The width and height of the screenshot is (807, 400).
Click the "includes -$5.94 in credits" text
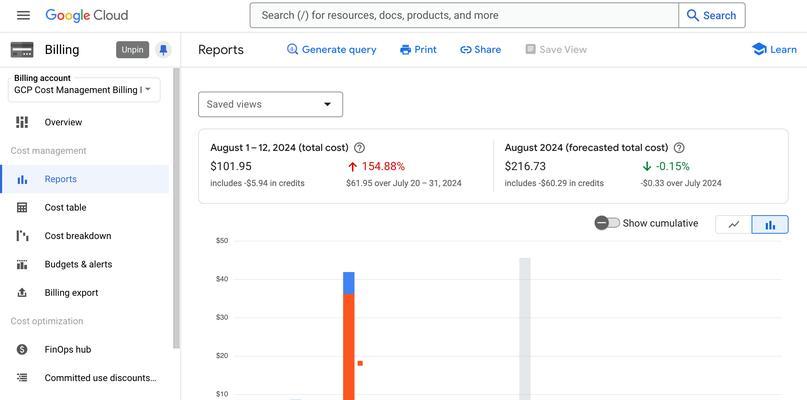257,183
